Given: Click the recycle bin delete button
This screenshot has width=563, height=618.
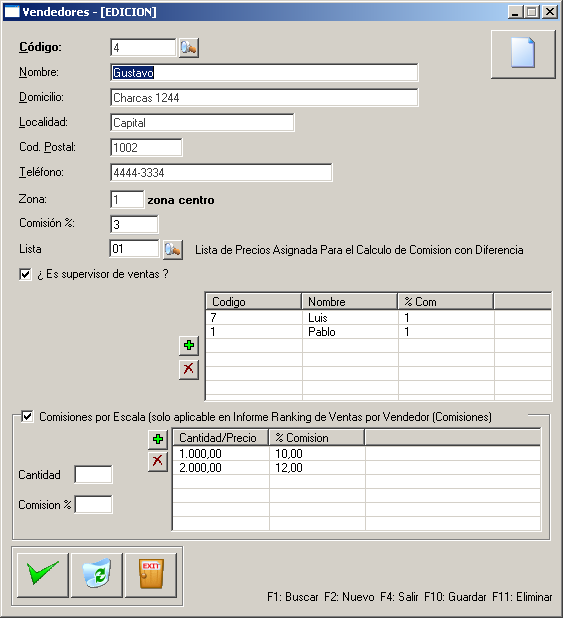Looking at the screenshot, I should point(97,575).
